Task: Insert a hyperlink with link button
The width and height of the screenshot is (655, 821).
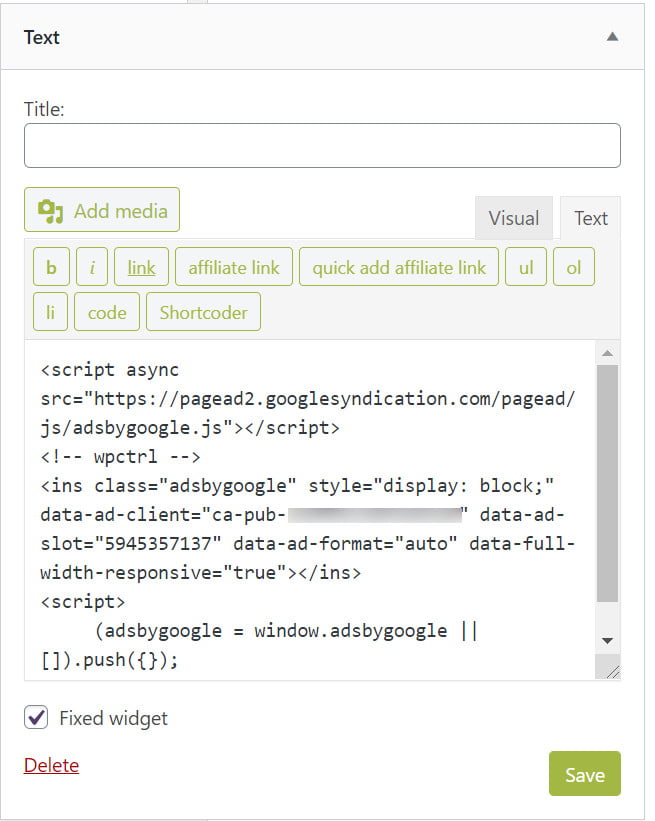Action: pyautogui.click(x=141, y=267)
